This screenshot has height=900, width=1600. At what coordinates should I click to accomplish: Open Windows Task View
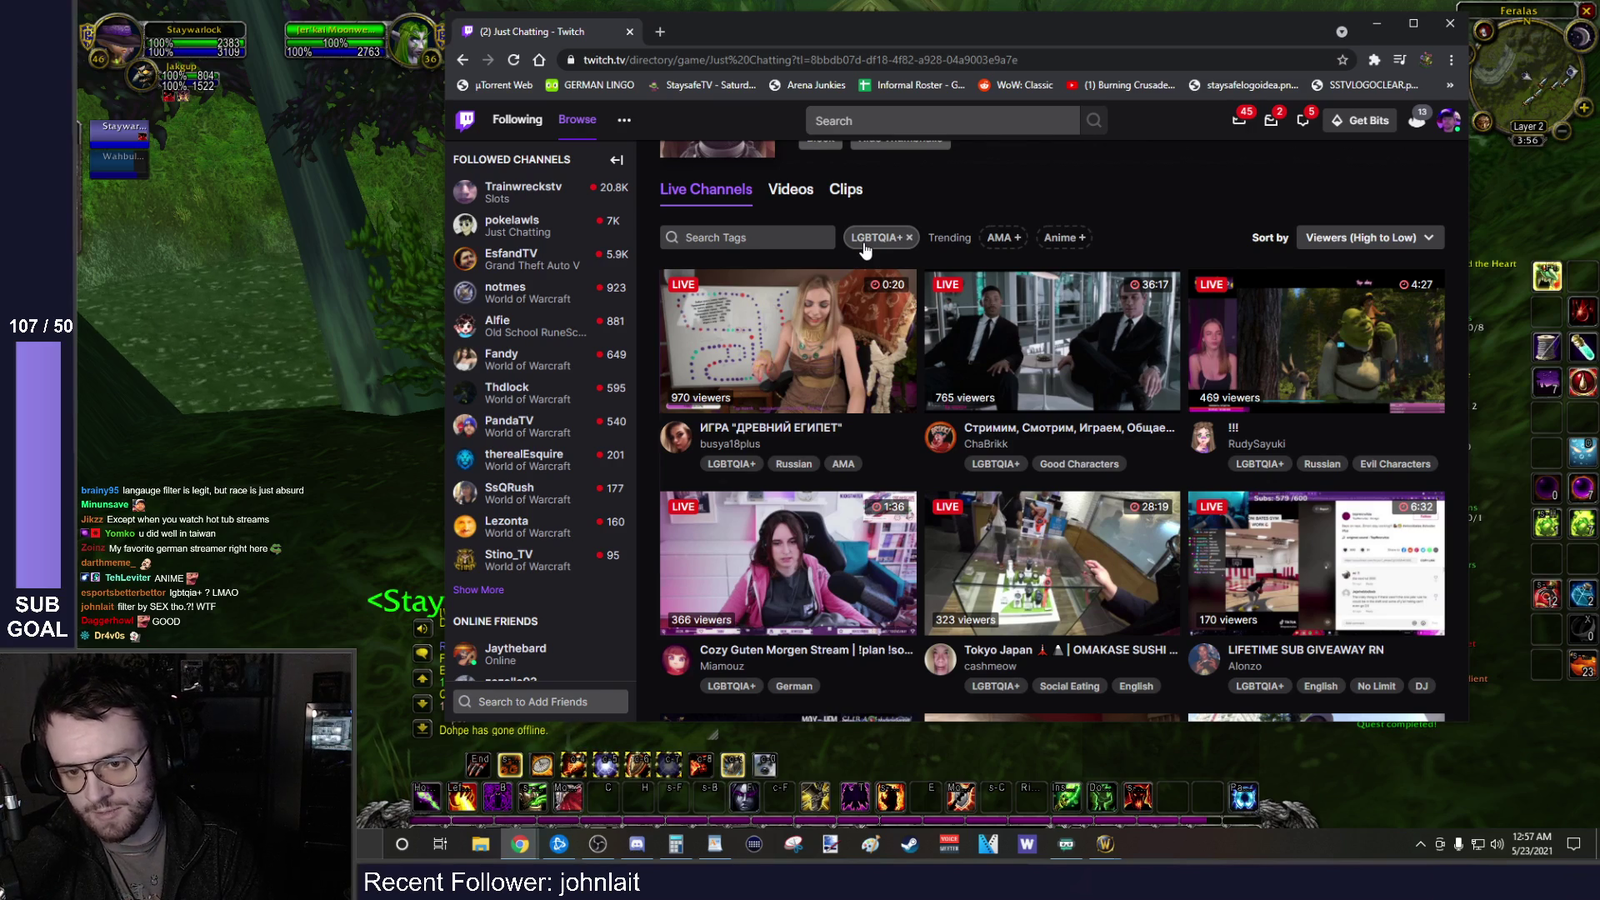point(440,844)
